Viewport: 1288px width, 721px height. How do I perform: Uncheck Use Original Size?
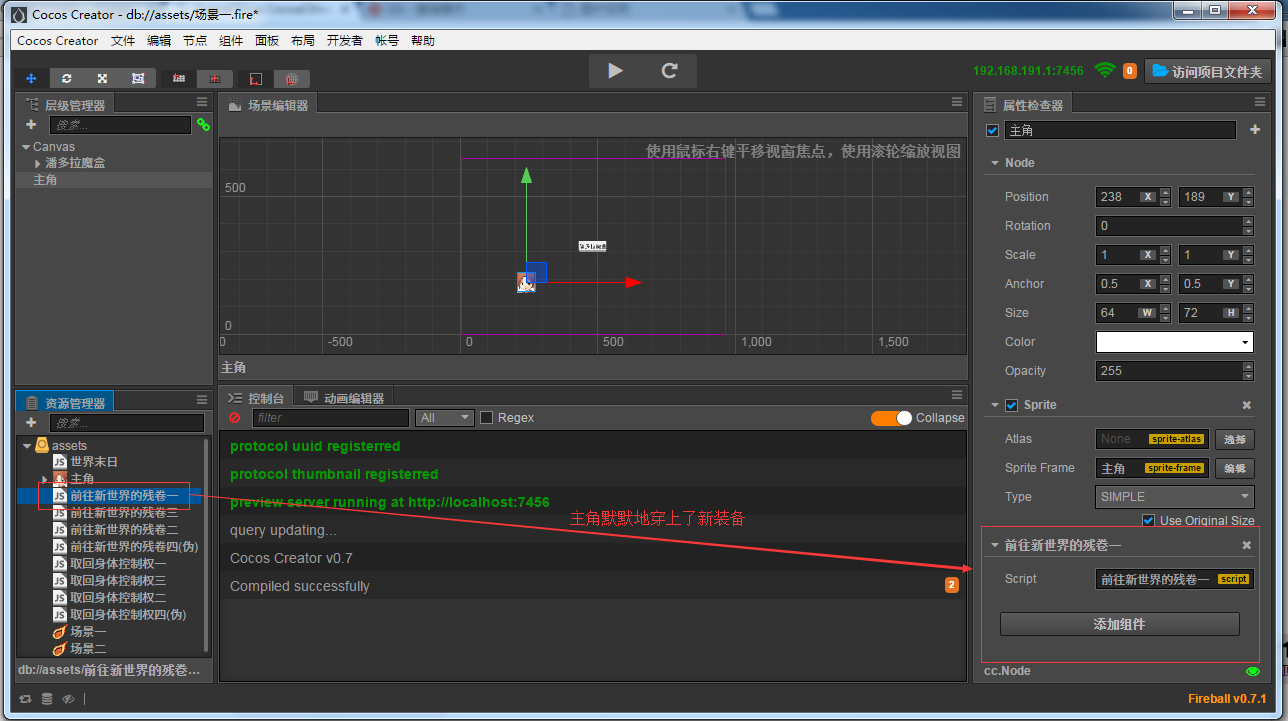point(1149,520)
